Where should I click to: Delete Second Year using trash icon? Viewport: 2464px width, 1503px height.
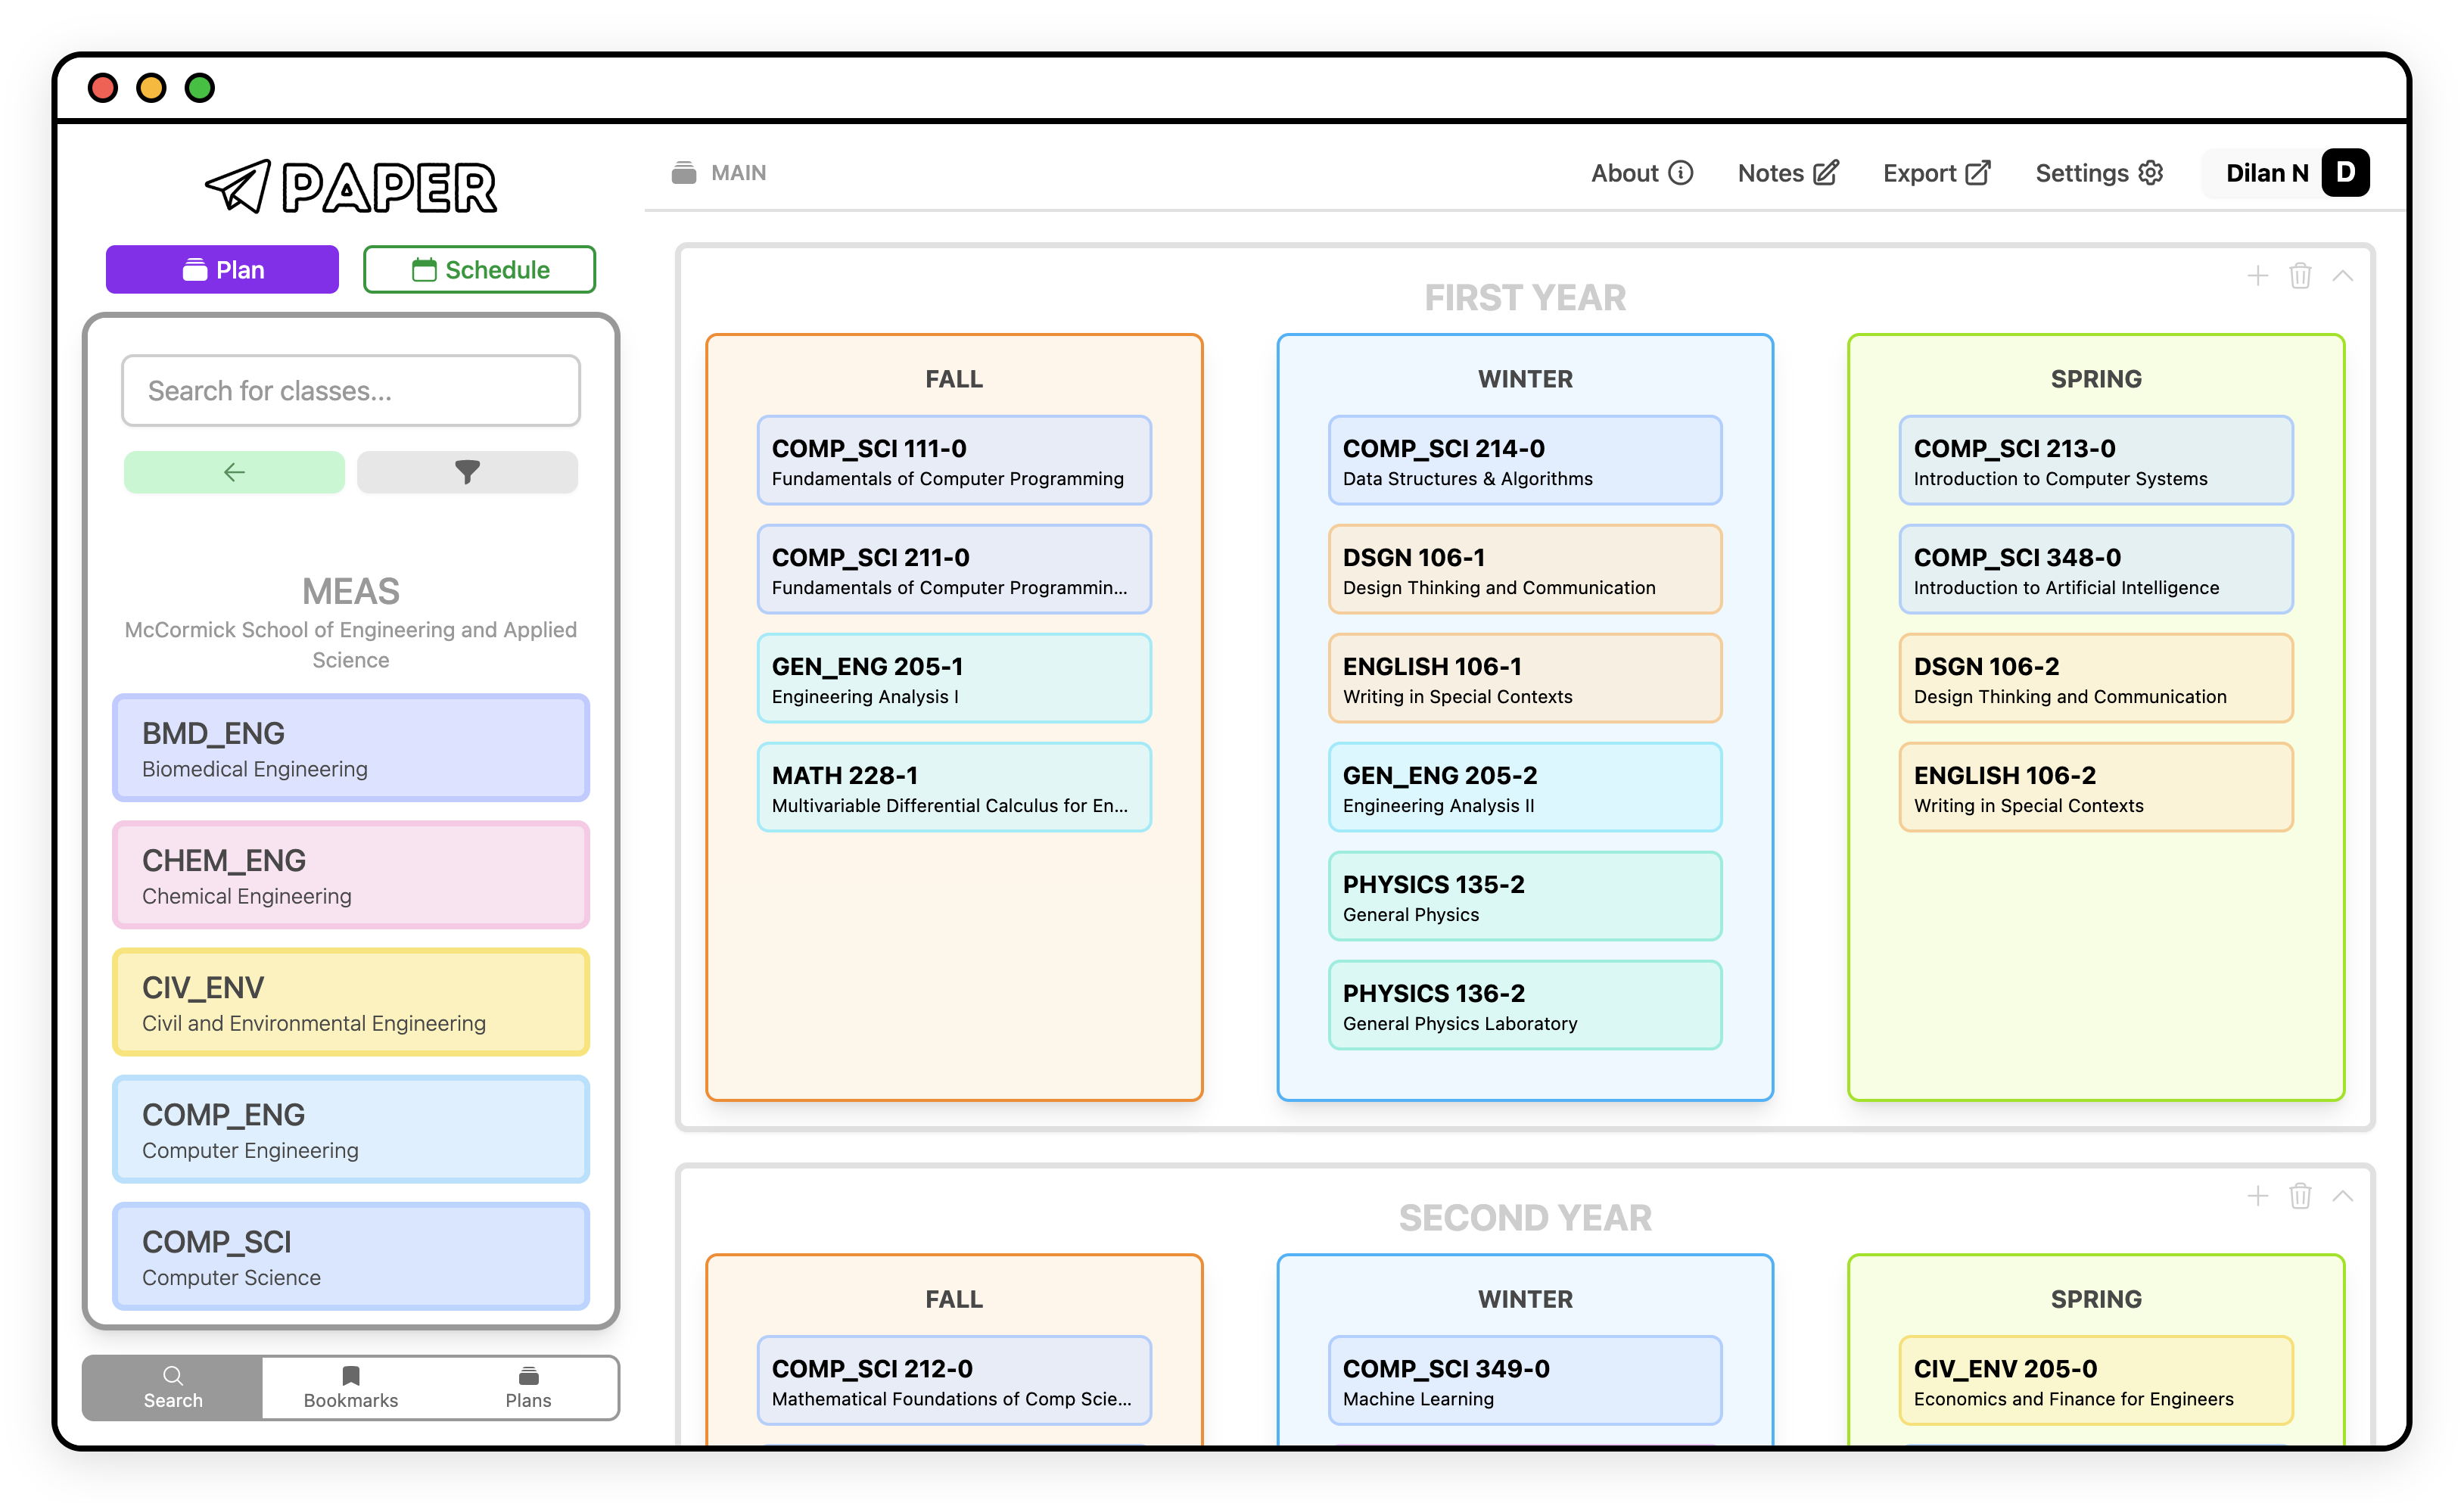click(2300, 1196)
